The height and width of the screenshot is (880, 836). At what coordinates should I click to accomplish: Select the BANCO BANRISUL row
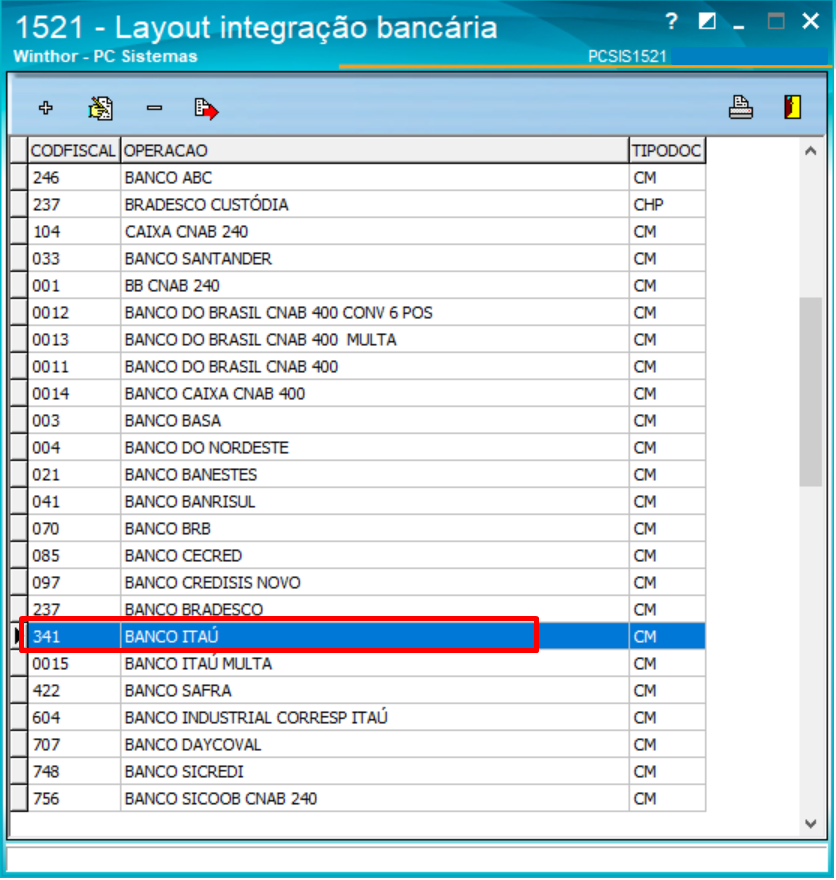357,501
